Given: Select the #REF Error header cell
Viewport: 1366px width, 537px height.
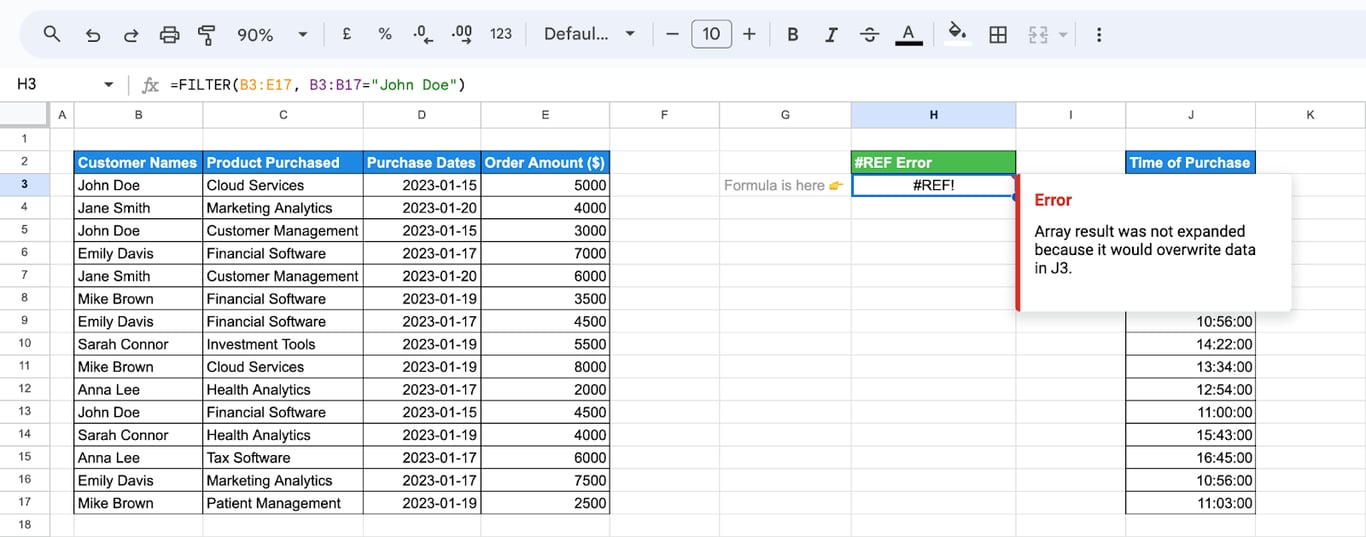Looking at the screenshot, I should point(933,162).
